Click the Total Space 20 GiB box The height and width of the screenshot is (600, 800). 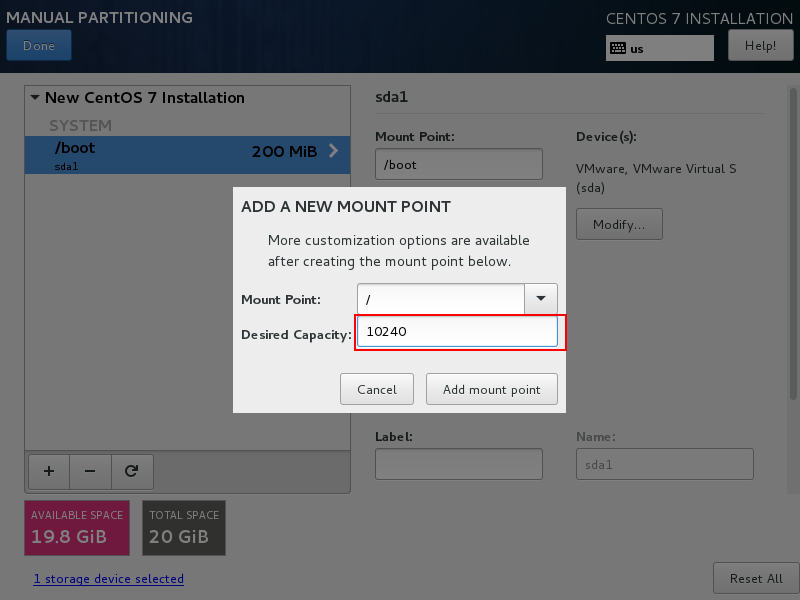point(183,527)
